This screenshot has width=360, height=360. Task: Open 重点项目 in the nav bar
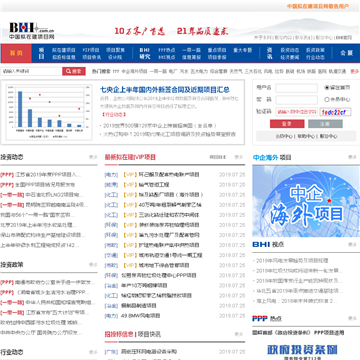coord(217,50)
